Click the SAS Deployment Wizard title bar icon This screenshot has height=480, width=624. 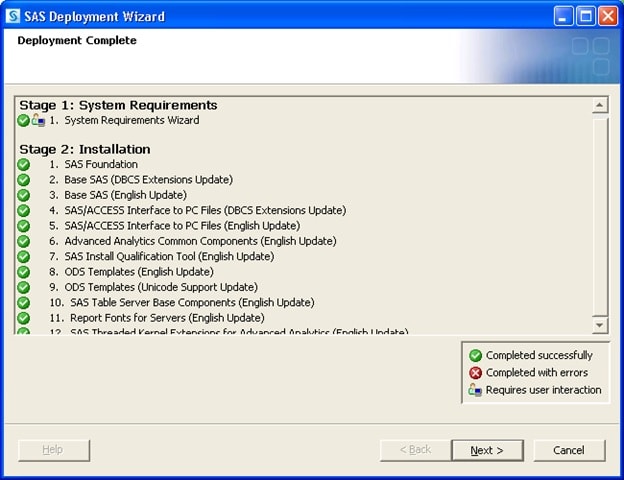click(x=13, y=16)
